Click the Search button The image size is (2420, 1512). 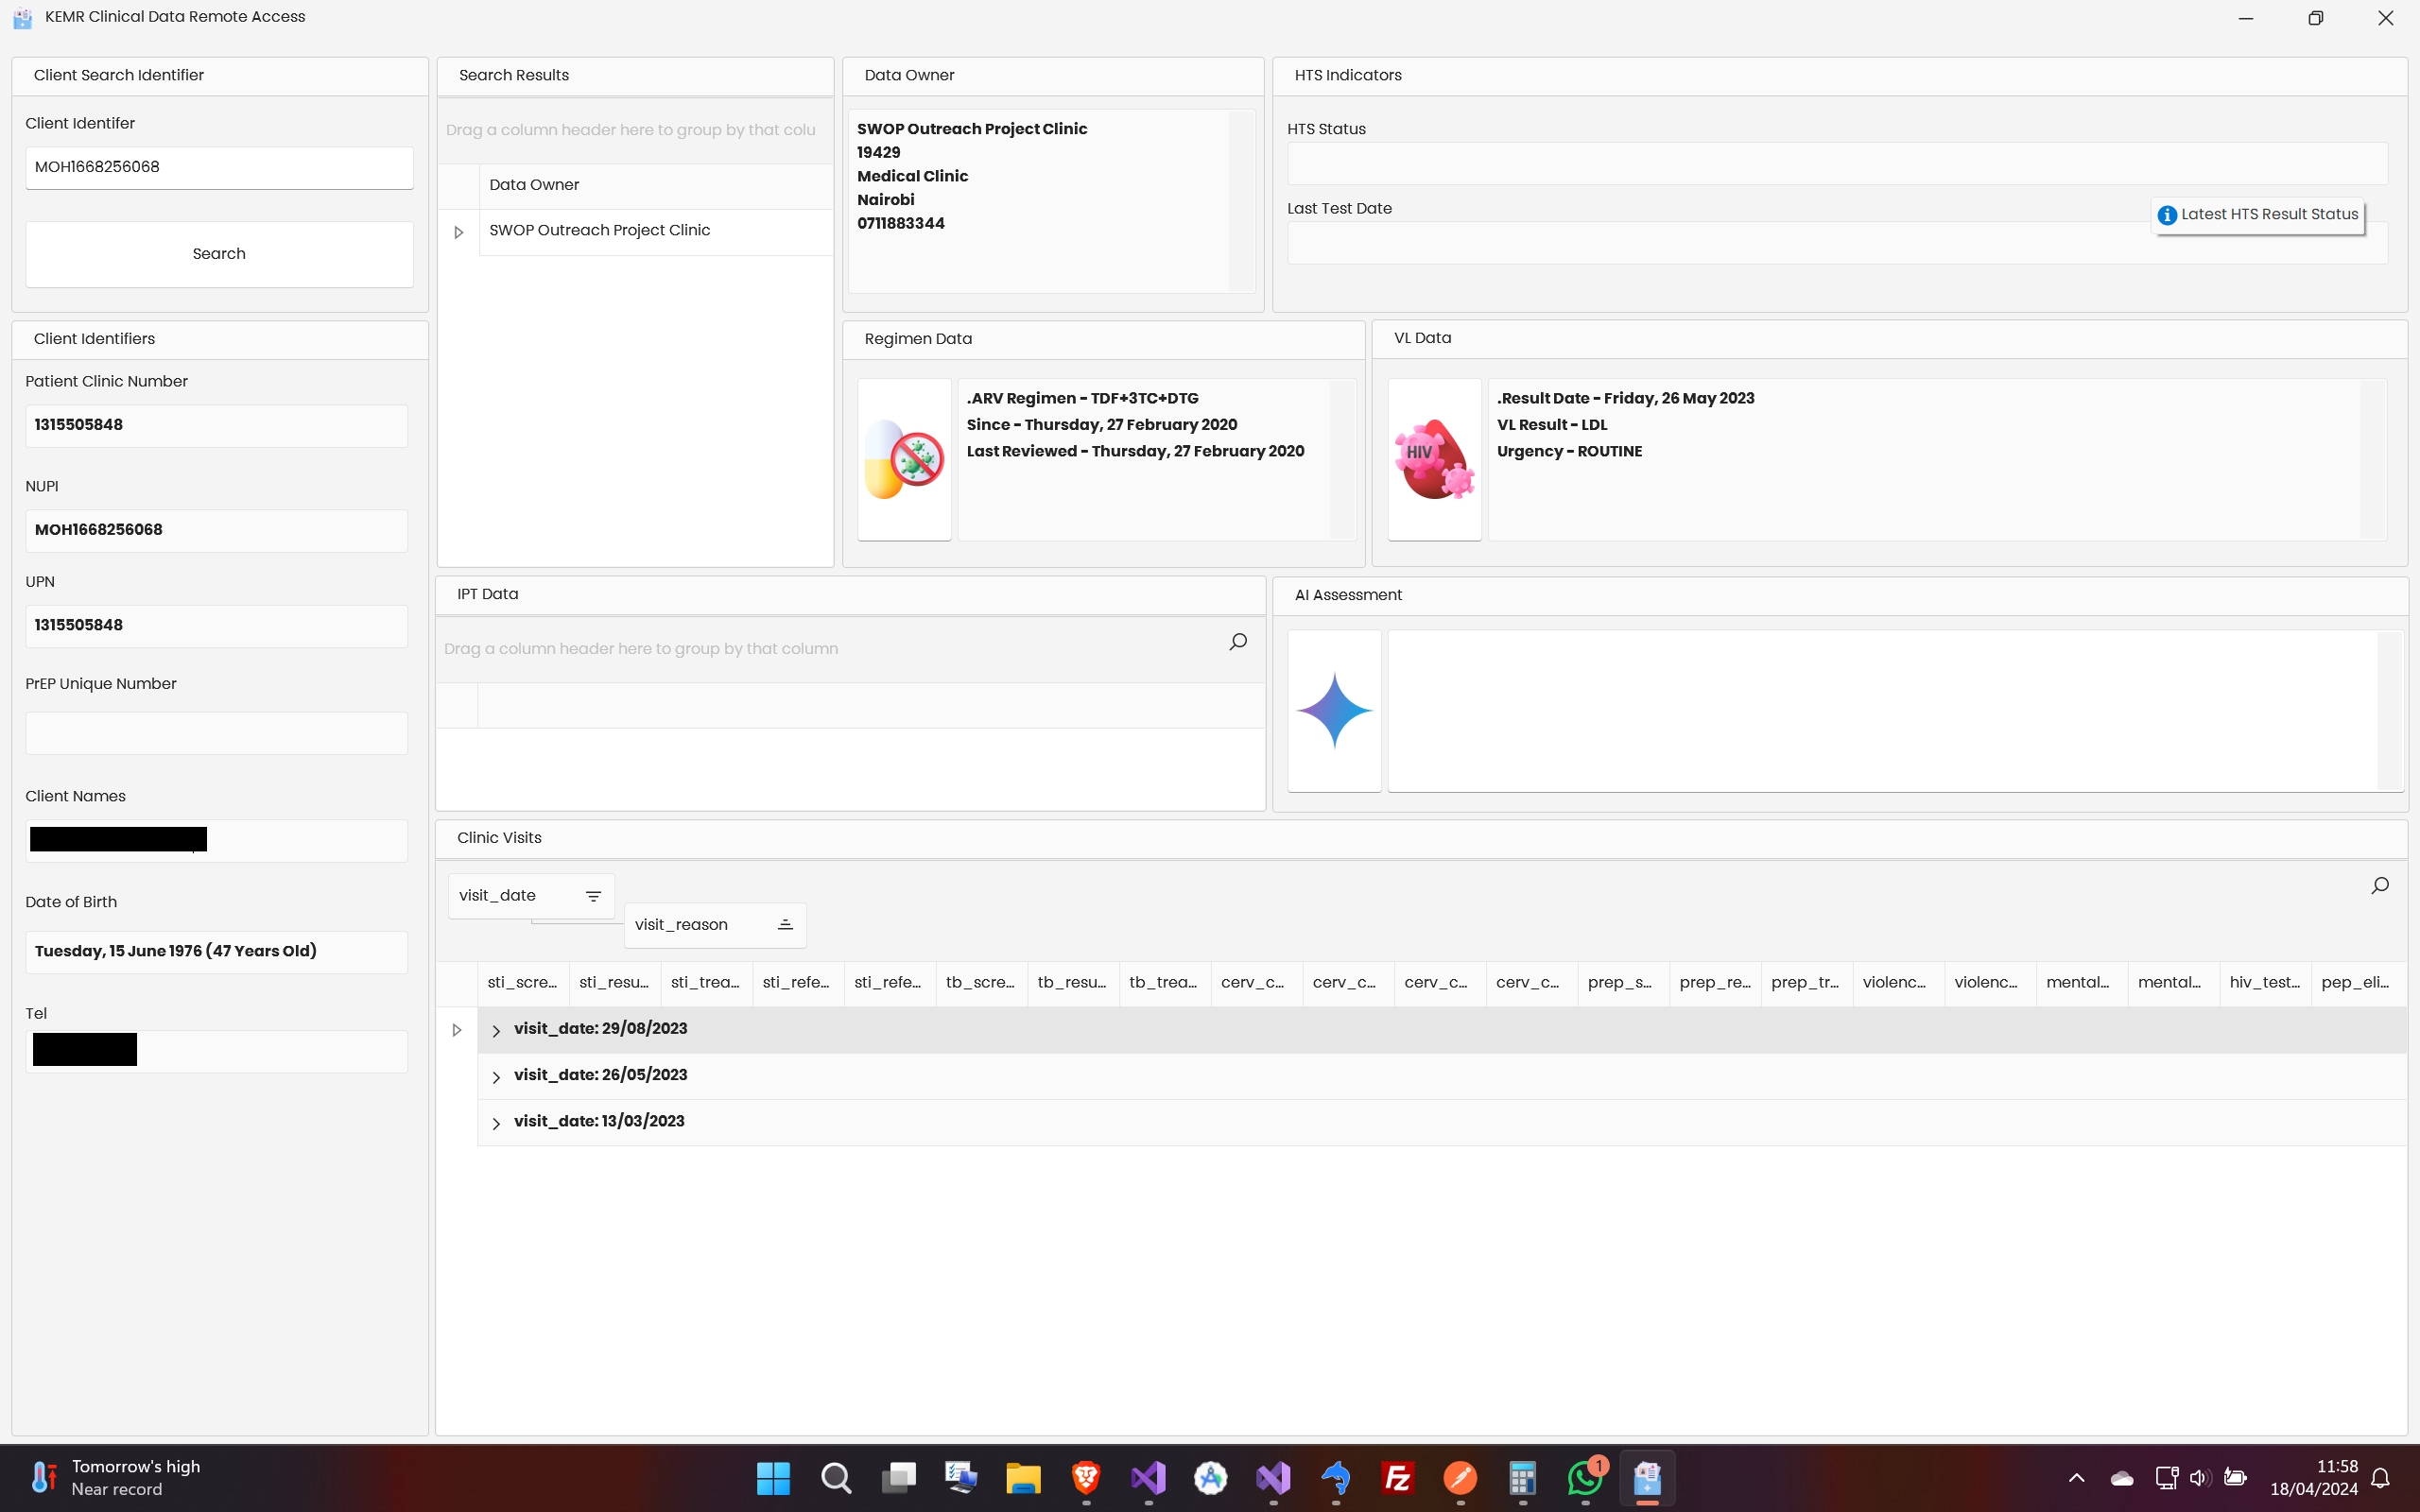pyautogui.click(x=219, y=254)
